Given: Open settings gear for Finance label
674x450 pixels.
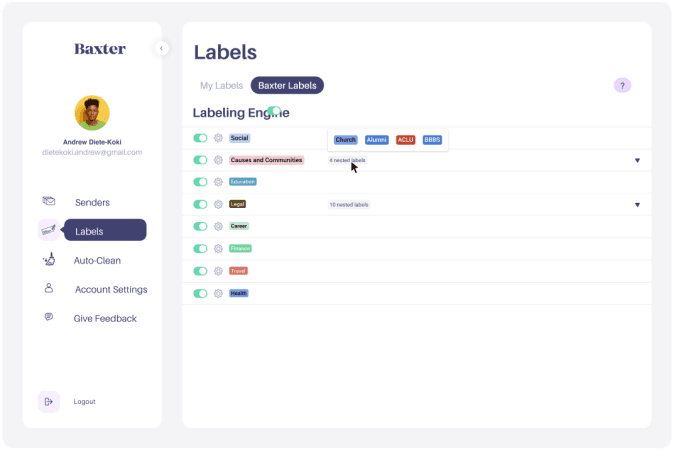Looking at the screenshot, I should click(x=218, y=248).
